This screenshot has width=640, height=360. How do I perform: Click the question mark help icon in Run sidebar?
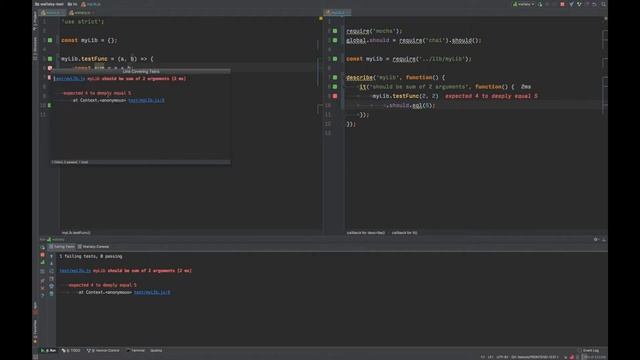[42, 296]
